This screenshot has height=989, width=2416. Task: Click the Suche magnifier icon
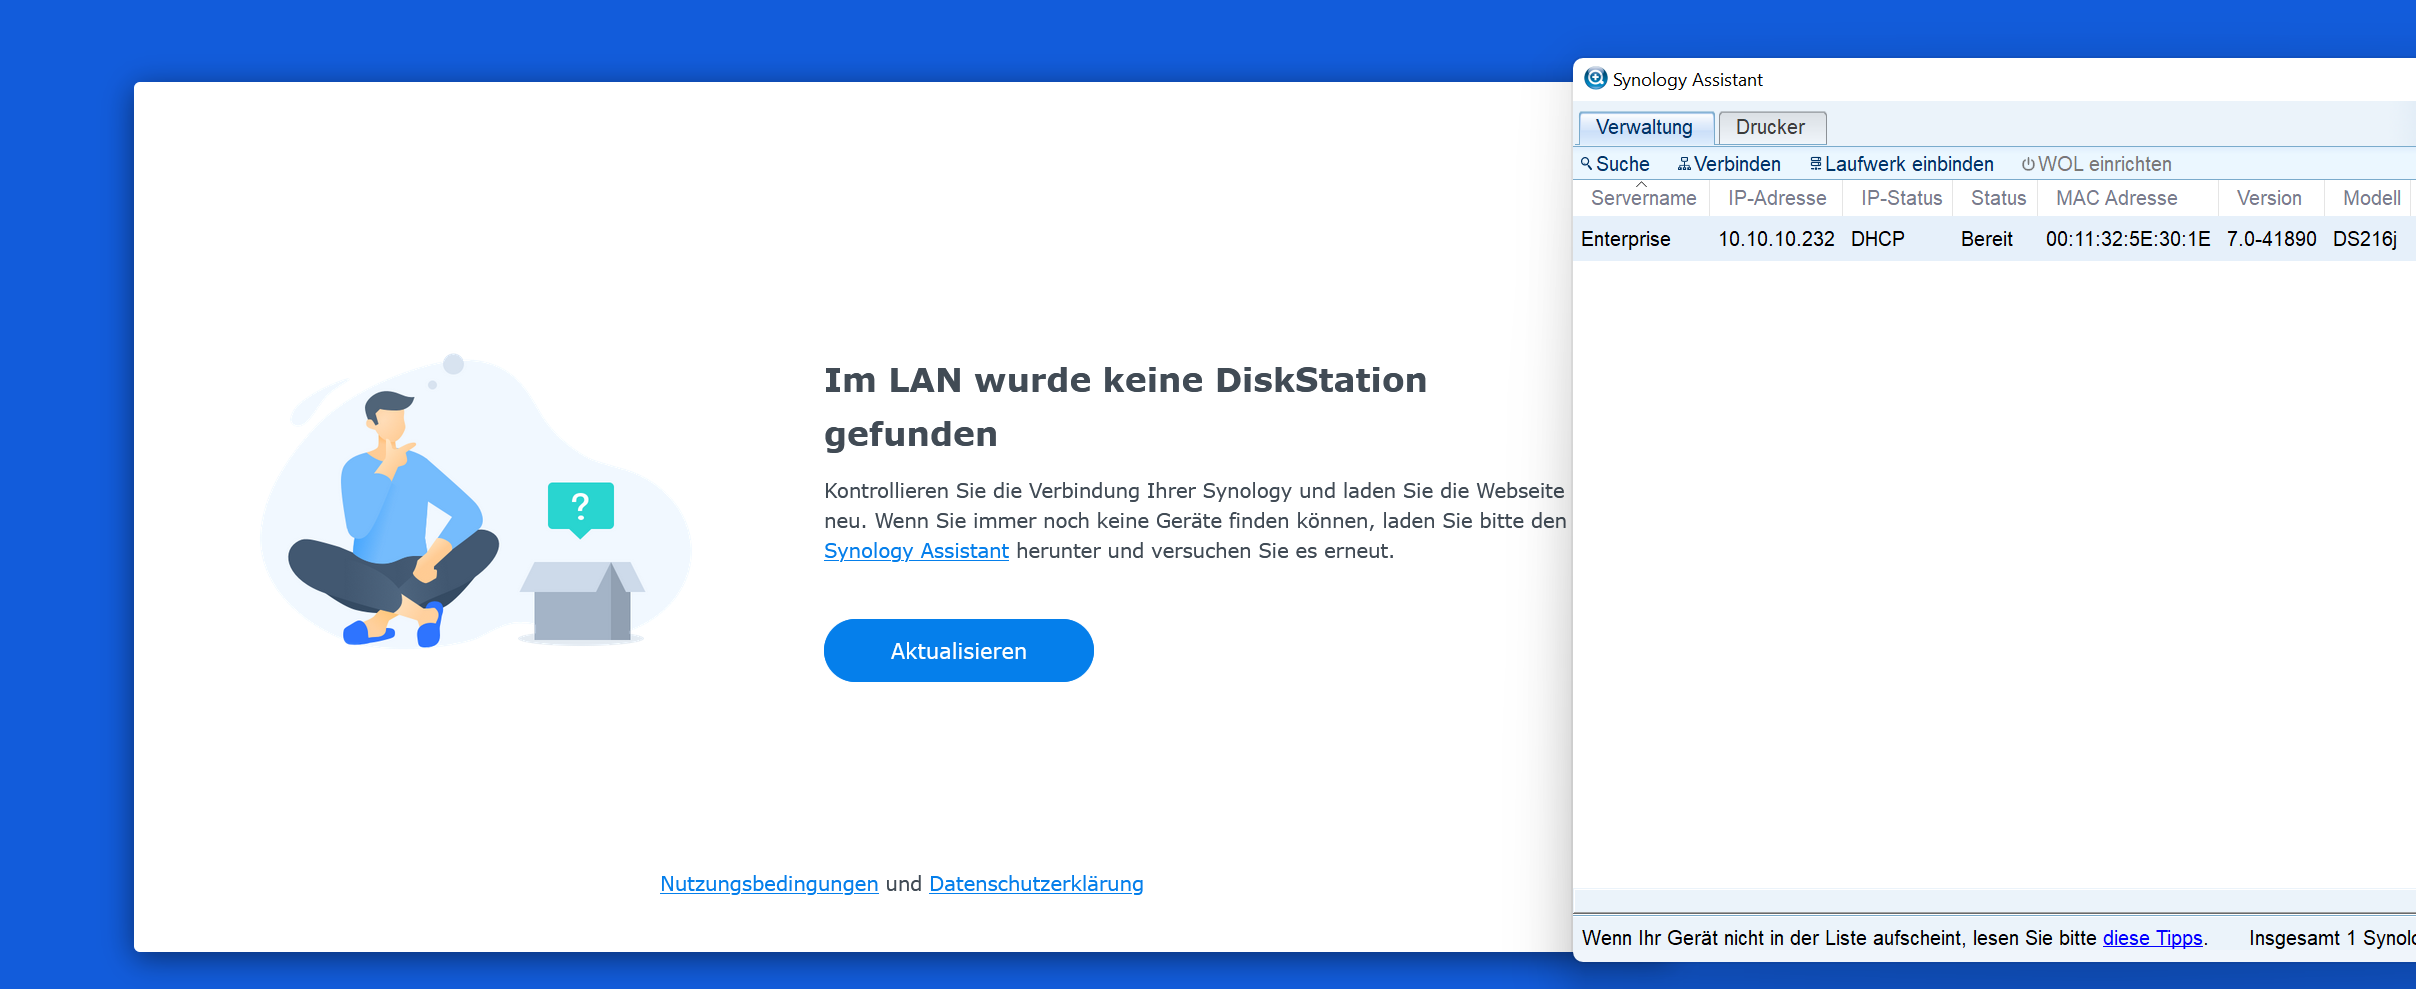(1586, 163)
